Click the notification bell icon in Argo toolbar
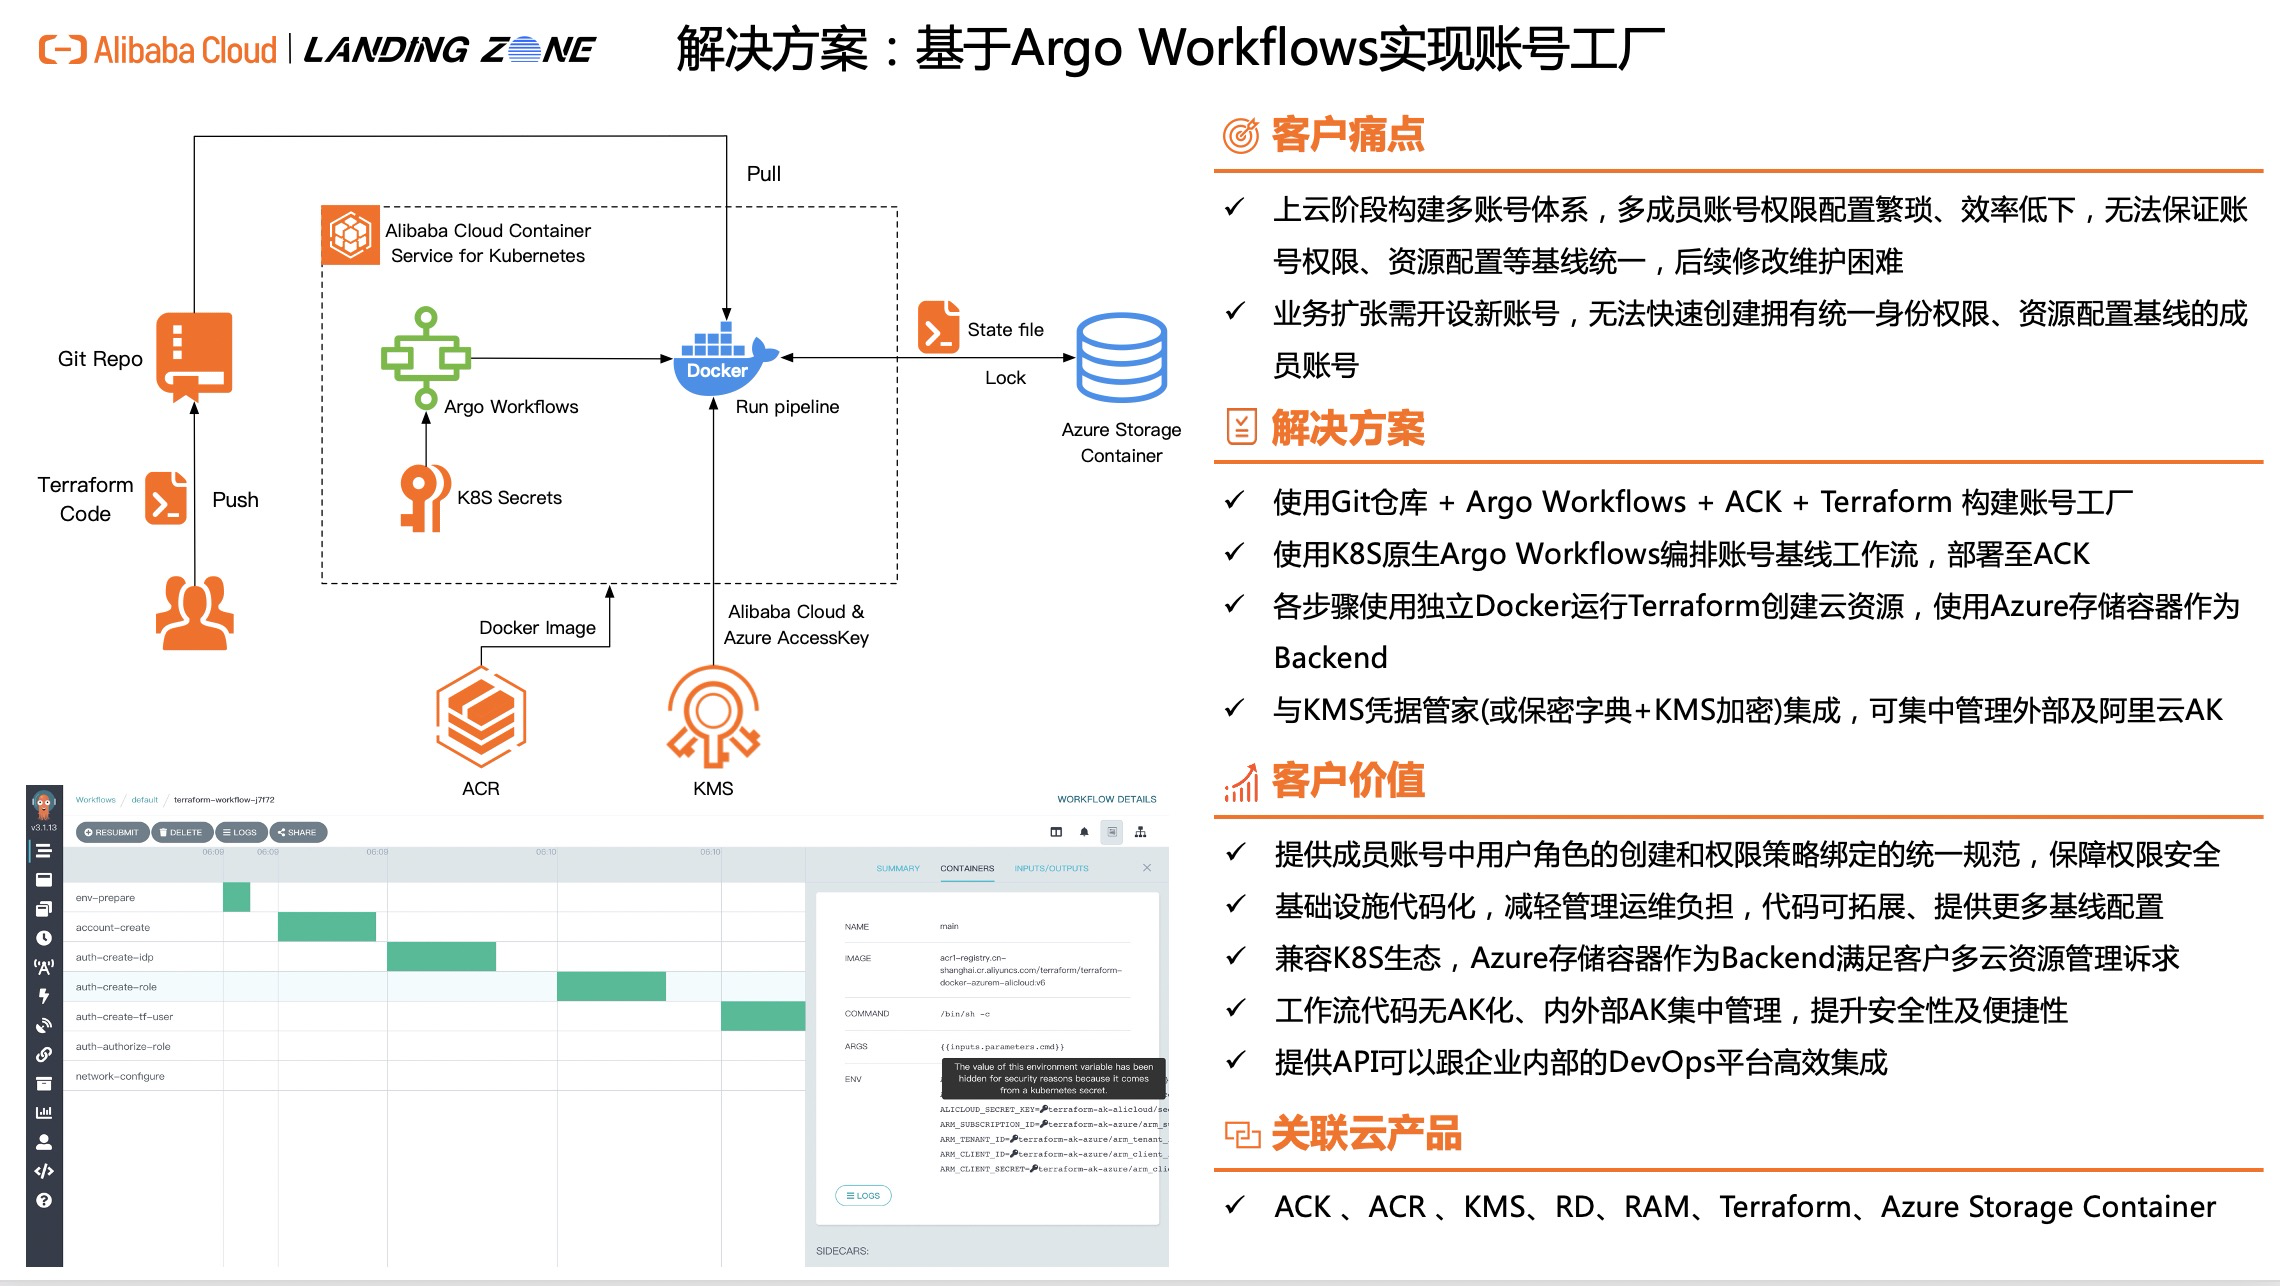Screen dimensions: 2280x1286 (1084, 832)
